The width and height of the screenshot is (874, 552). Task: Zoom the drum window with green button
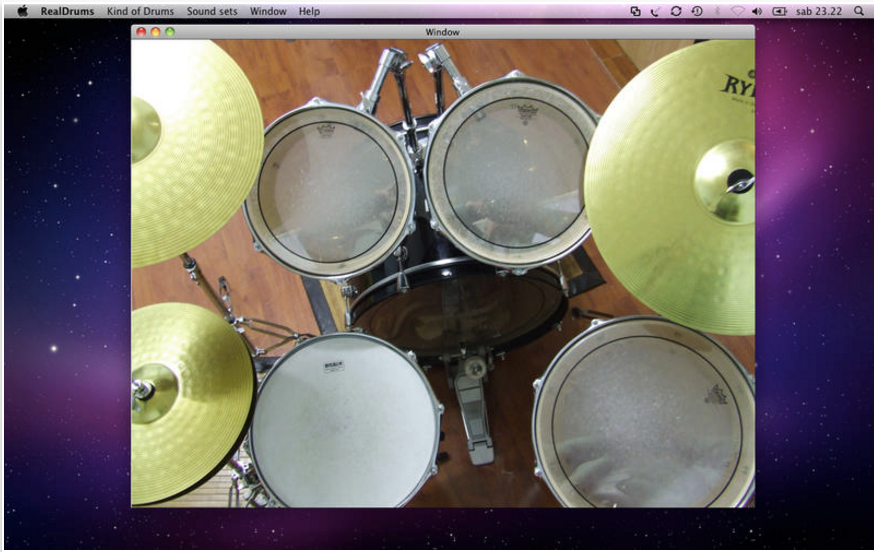coord(170,32)
